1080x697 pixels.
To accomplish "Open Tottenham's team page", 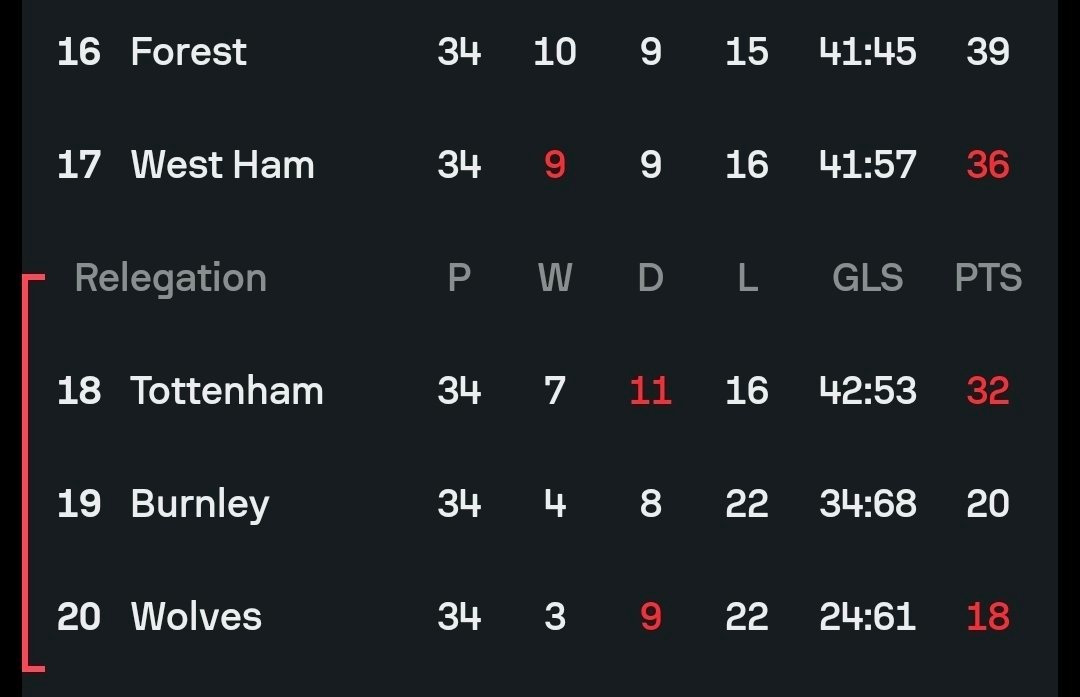I will point(227,391).
